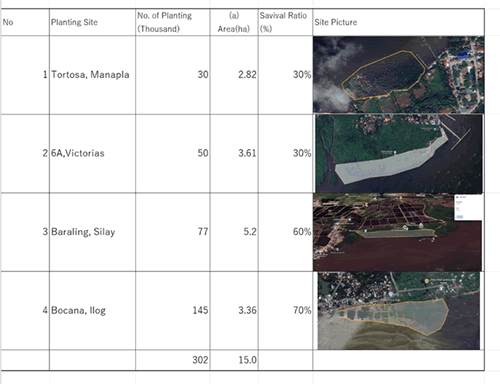This screenshot has width=500, height=384.
Task: Select the 60% survival ratio cell
Action: [285, 232]
